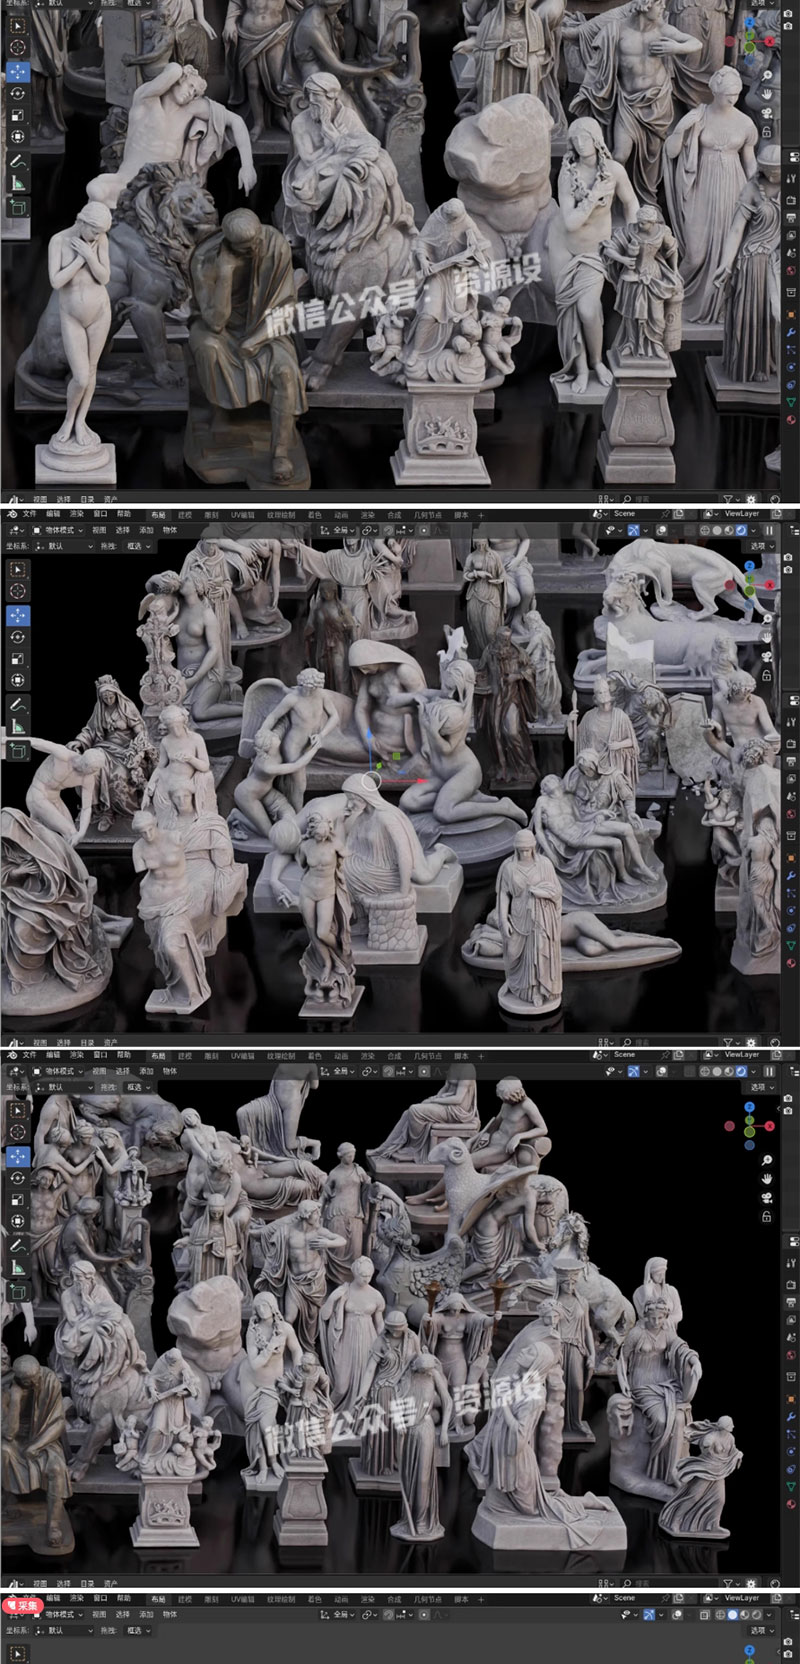This screenshot has width=800, height=1664.
Task: Choose the Measure tool in first Blender window
Action: (x=17, y=183)
